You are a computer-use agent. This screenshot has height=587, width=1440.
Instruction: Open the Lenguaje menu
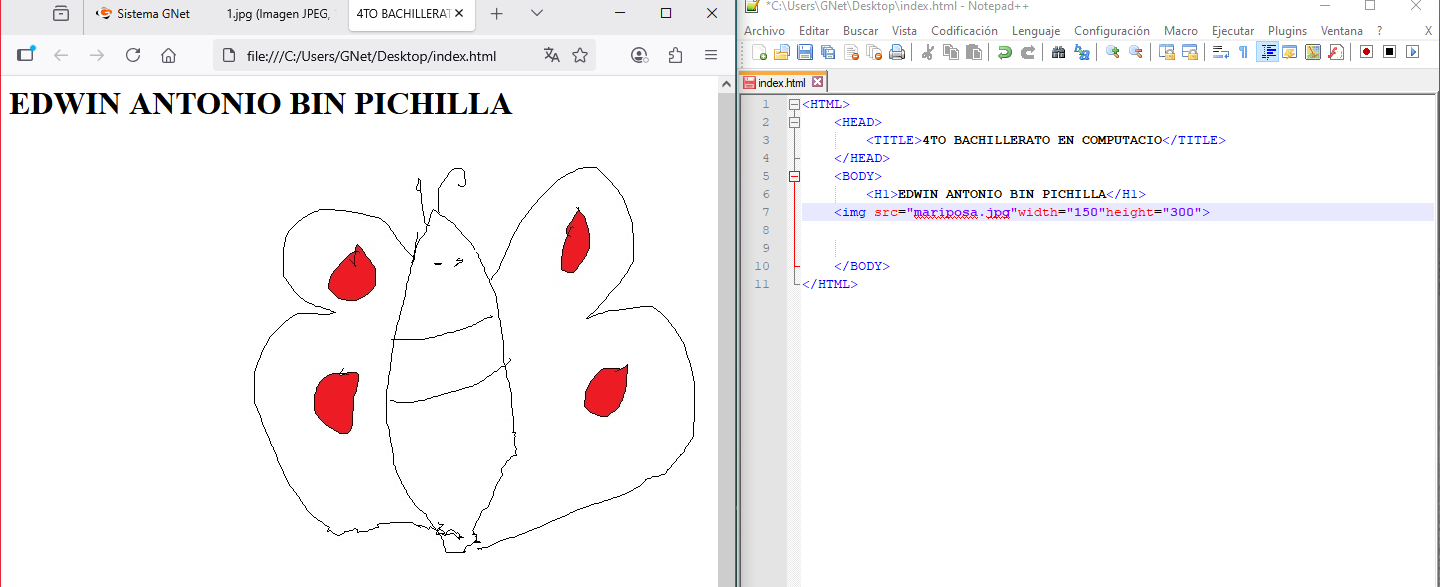coord(1035,31)
